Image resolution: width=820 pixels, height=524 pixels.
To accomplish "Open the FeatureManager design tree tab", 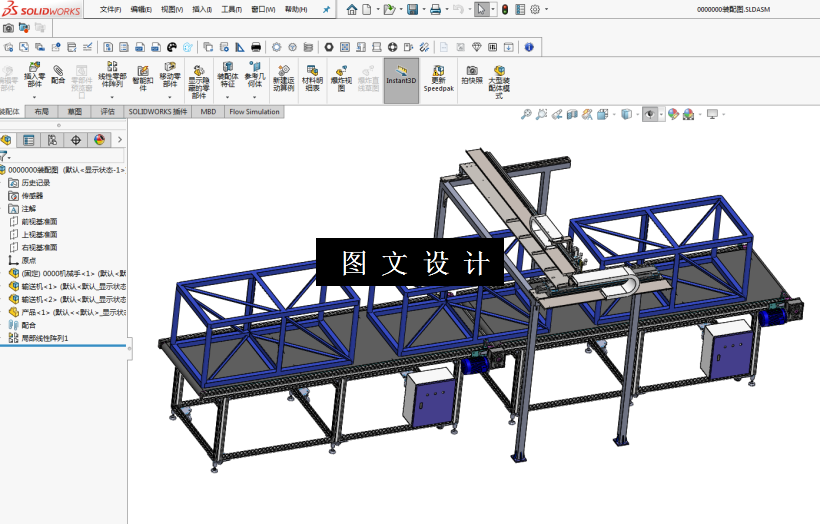I will tap(7, 140).
